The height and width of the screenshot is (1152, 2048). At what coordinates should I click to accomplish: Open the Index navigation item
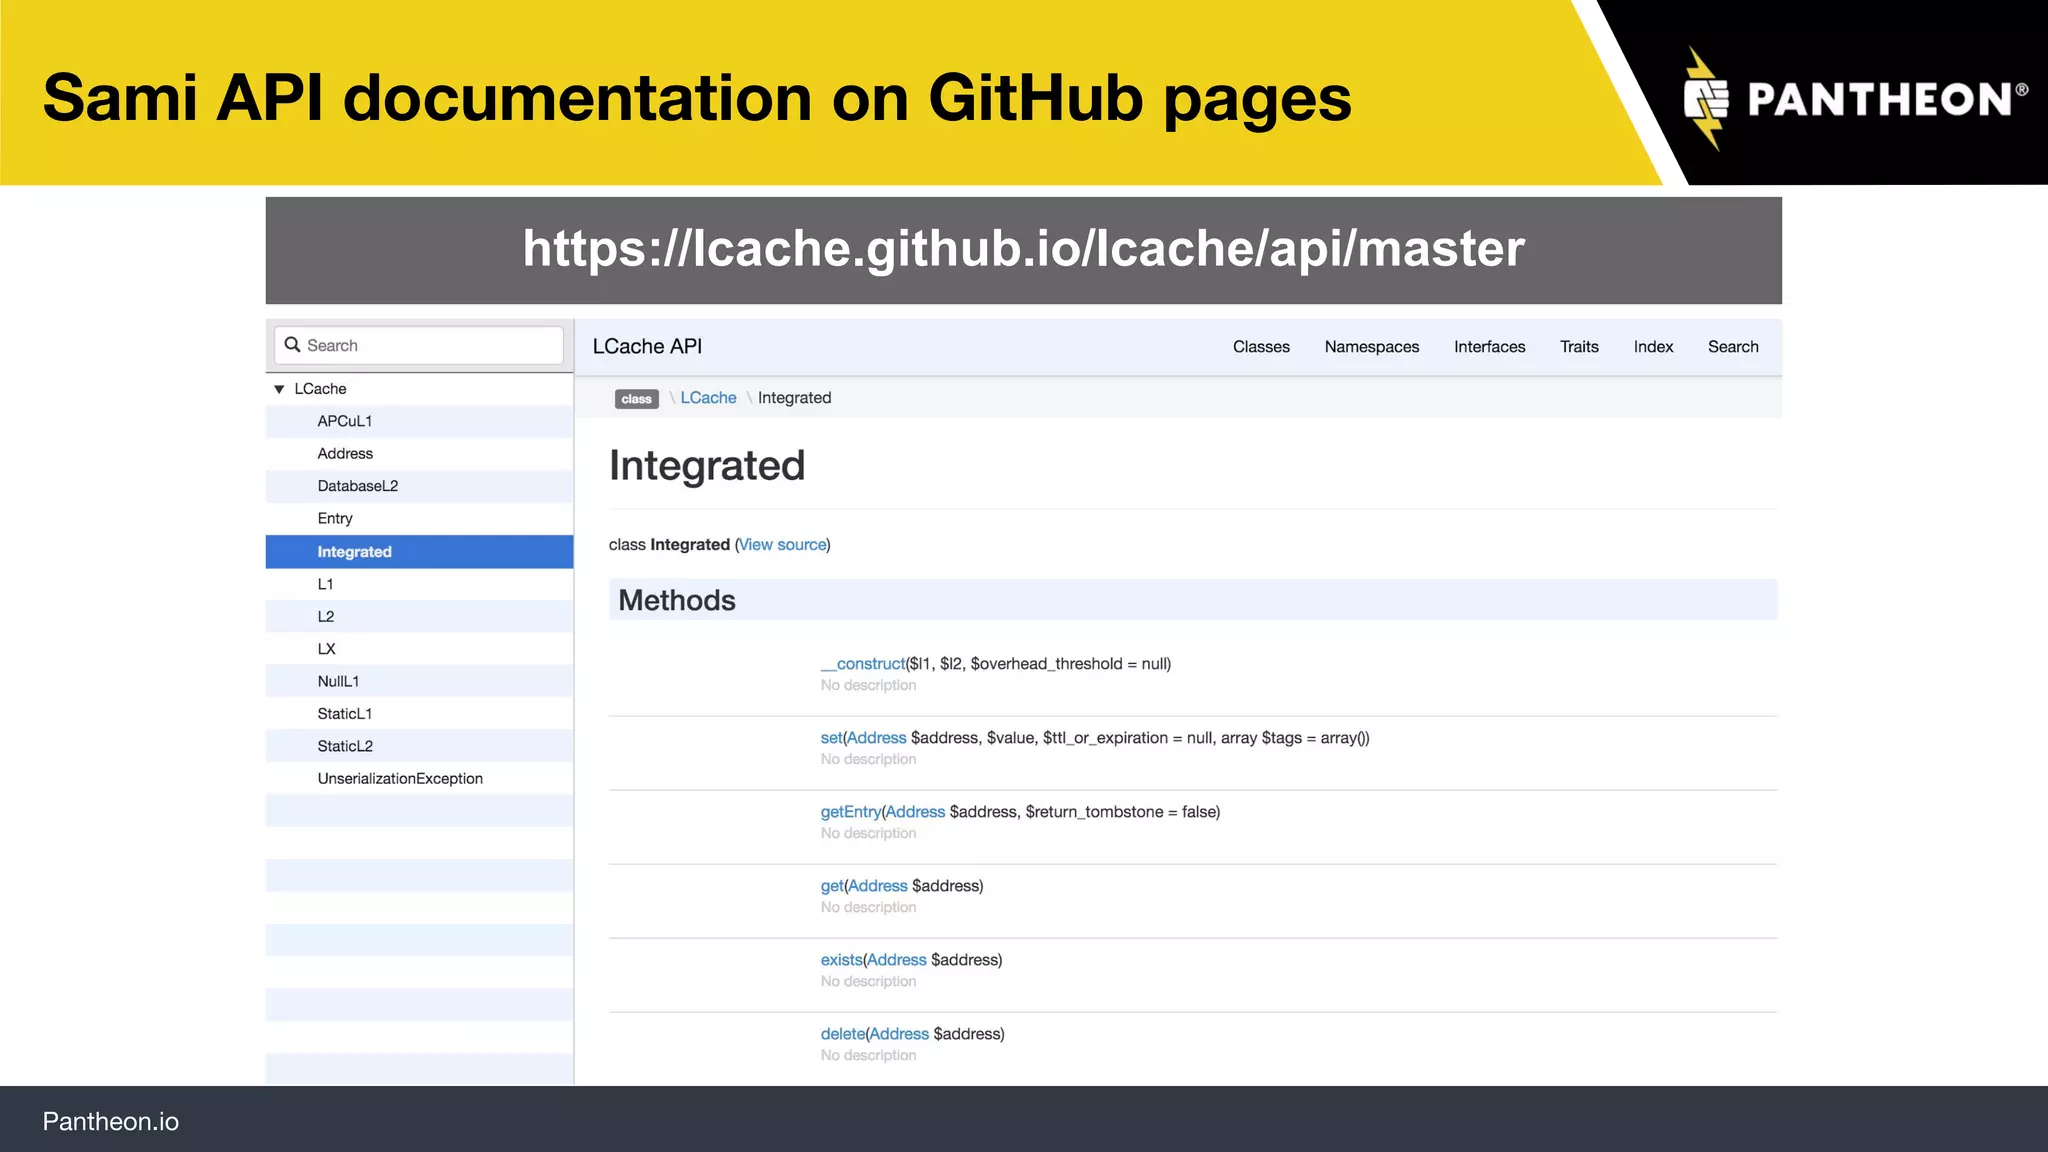[1653, 347]
